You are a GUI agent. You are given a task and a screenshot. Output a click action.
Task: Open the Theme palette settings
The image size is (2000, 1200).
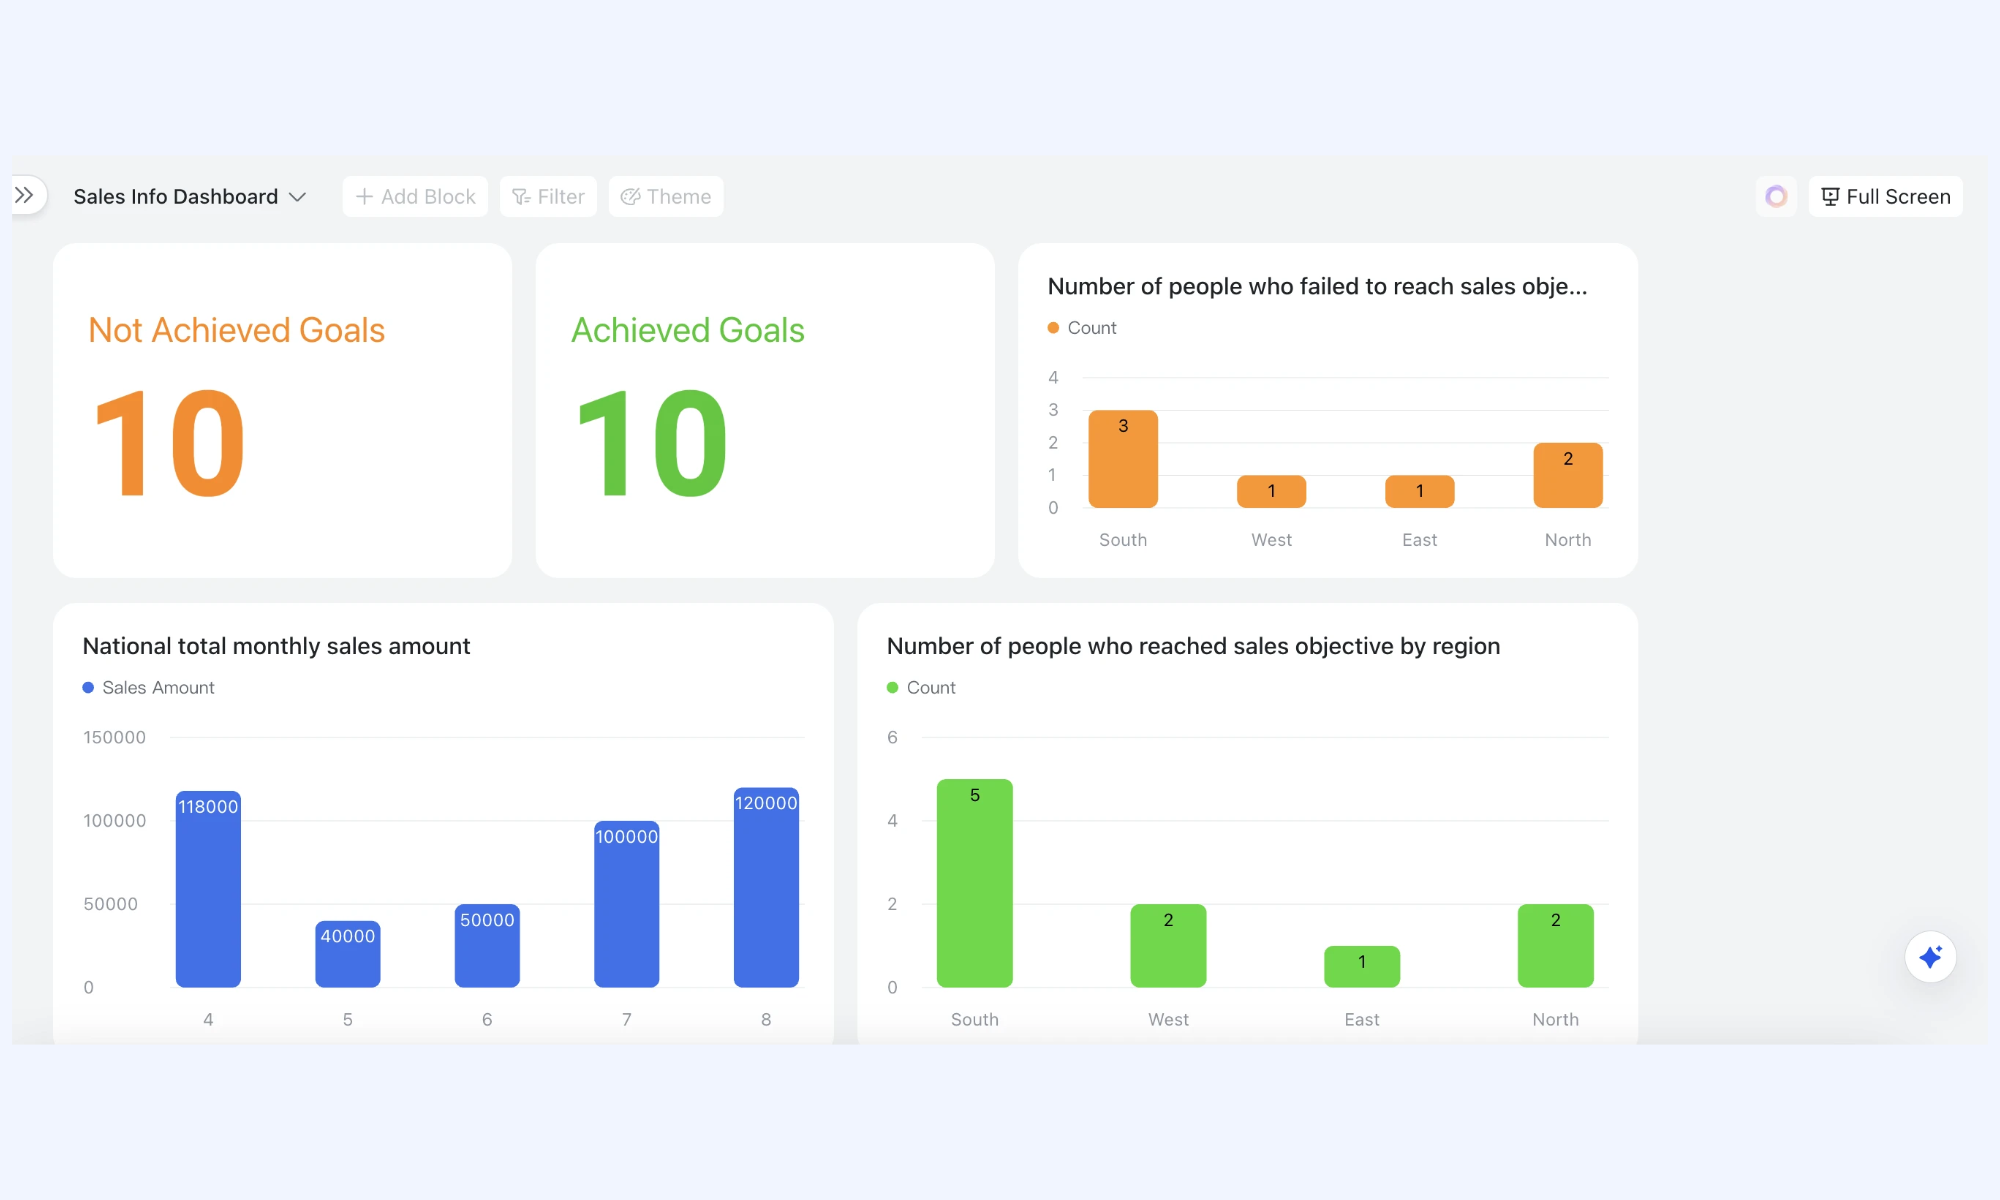[666, 197]
